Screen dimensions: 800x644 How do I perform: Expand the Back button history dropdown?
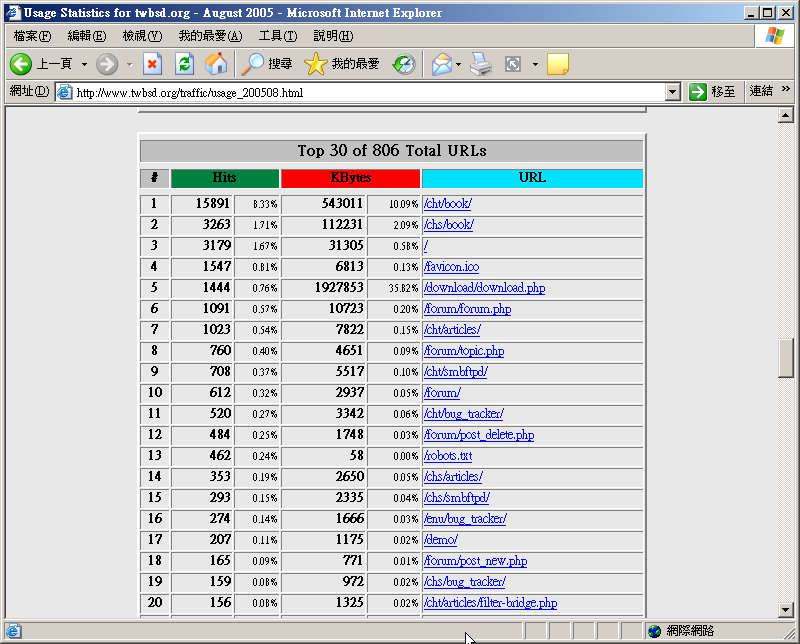click(84, 64)
